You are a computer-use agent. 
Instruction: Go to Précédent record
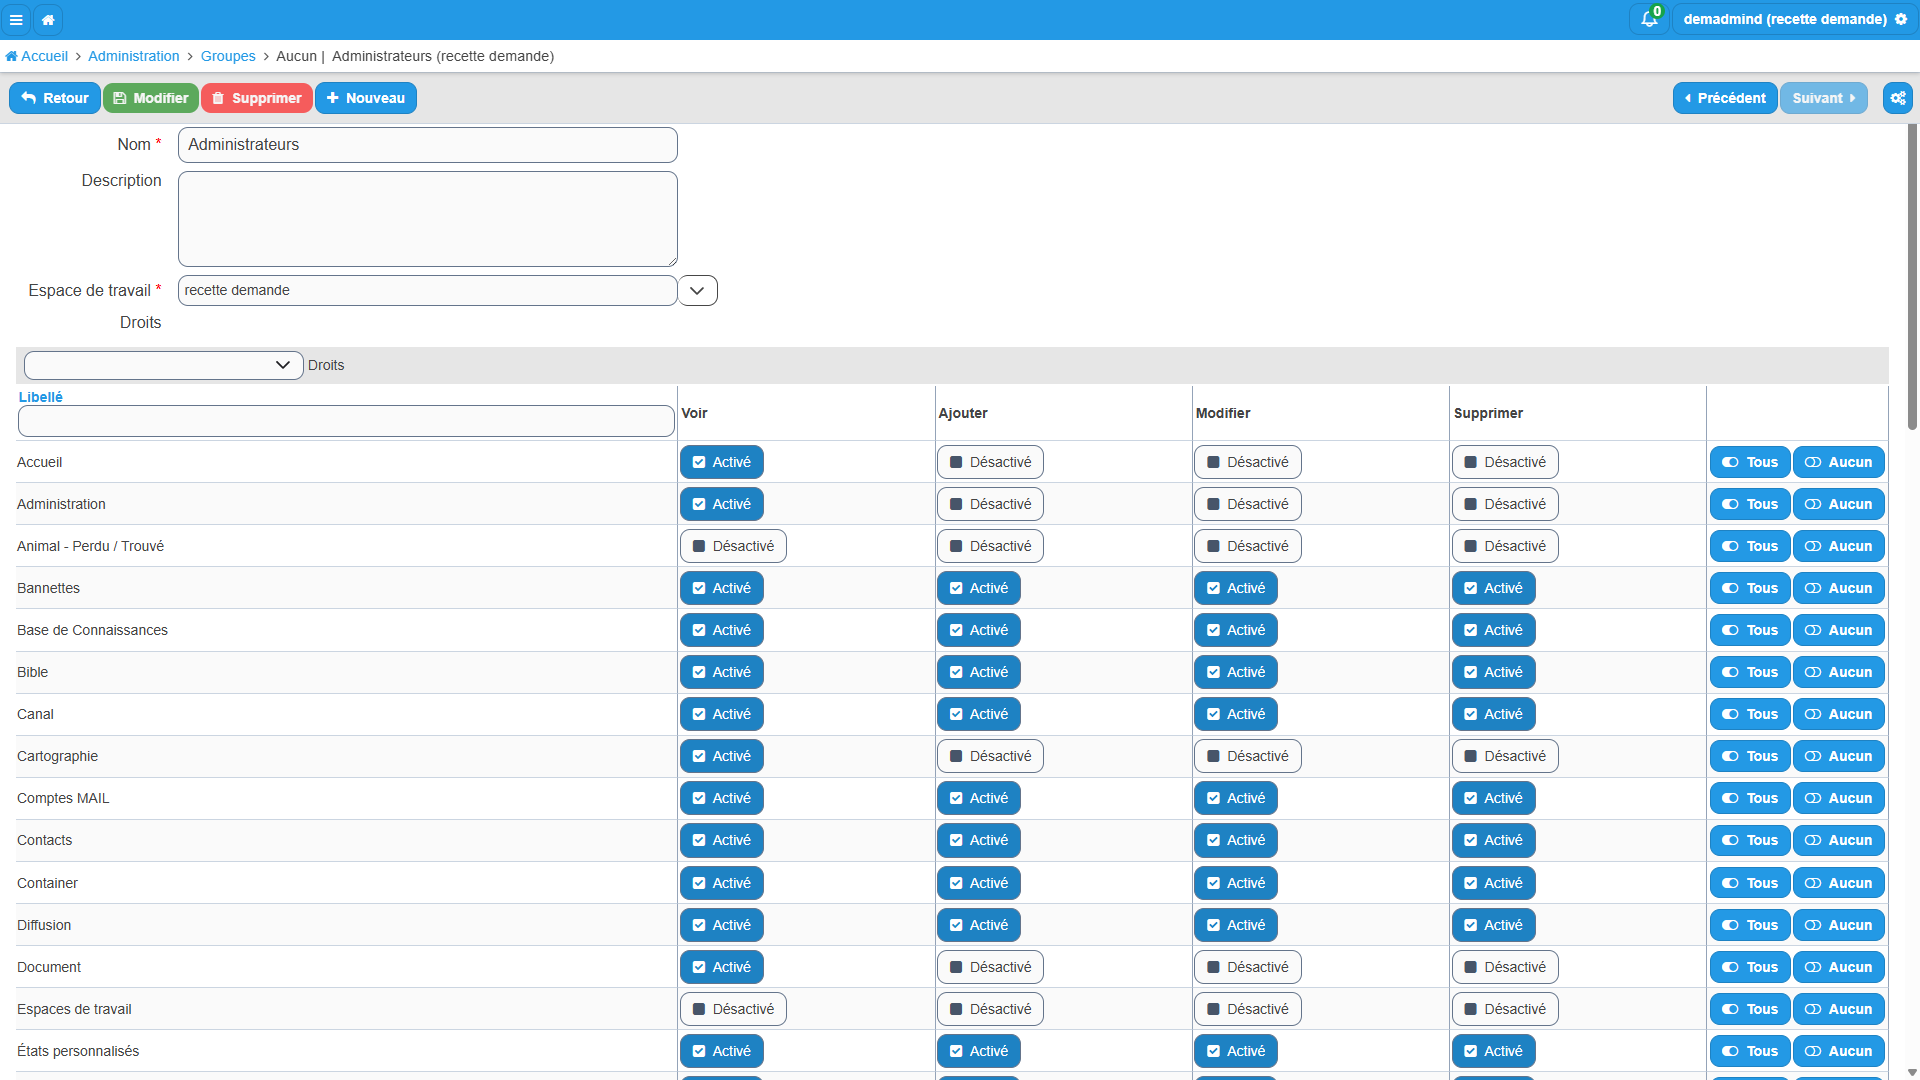pos(1725,98)
